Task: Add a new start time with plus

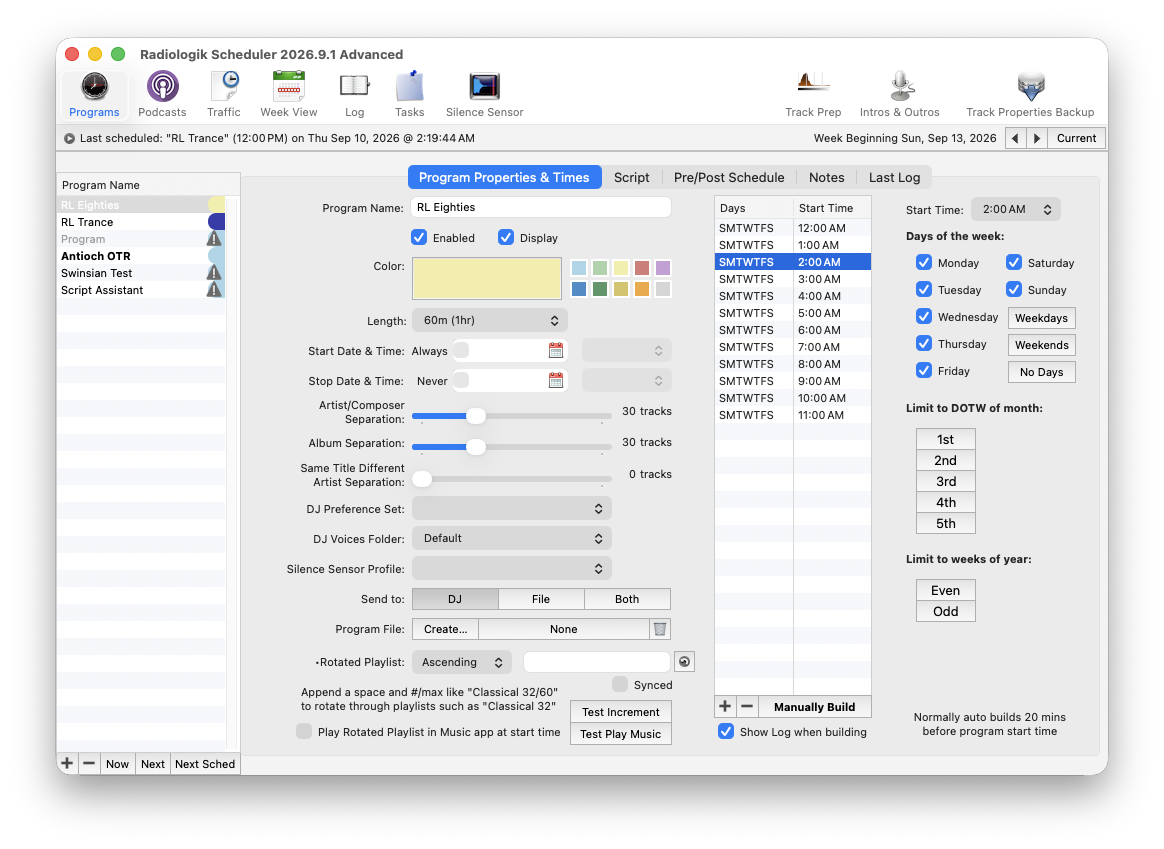Action: (x=725, y=707)
